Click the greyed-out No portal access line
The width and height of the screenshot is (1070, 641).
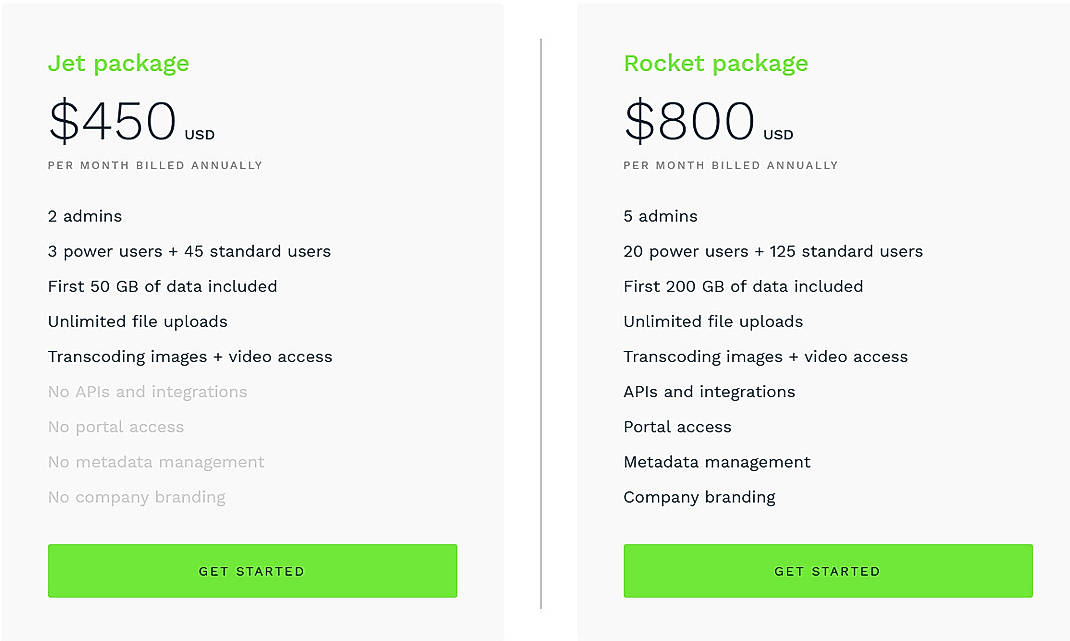click(116, 426)
